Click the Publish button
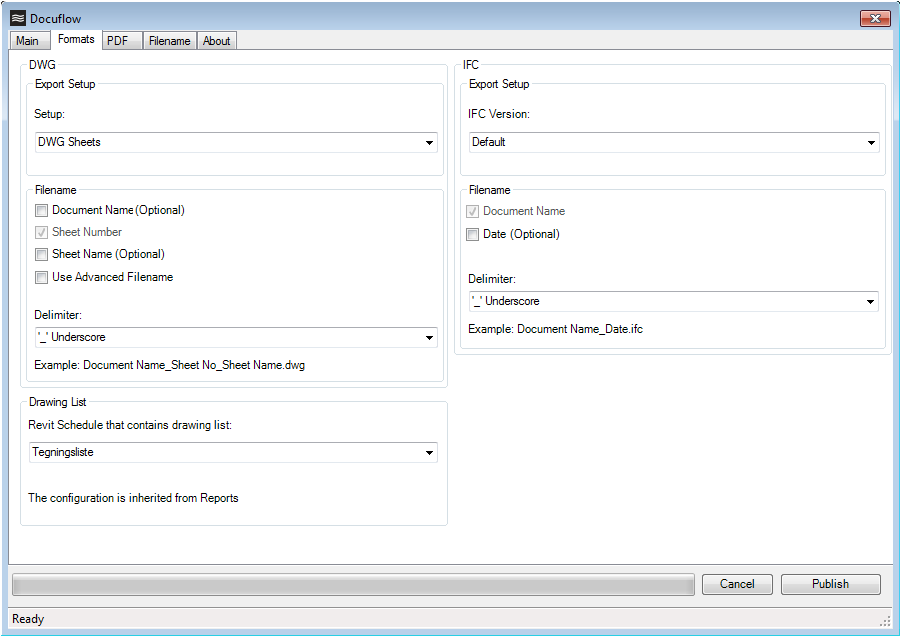Viewport: 901px width, 637px height. point(830,584)
